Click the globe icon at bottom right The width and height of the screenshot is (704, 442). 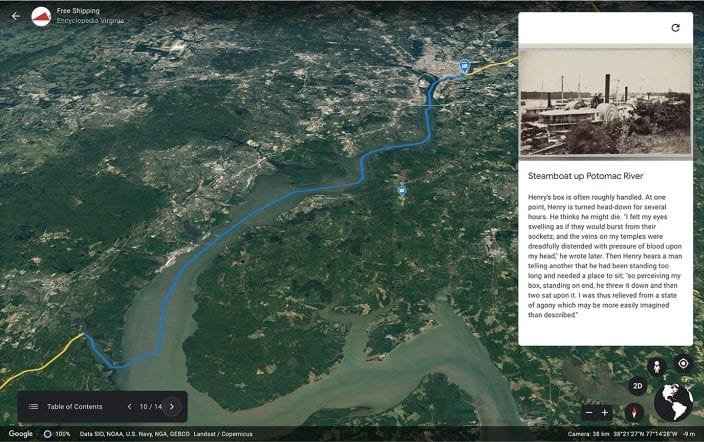[673, 403]
